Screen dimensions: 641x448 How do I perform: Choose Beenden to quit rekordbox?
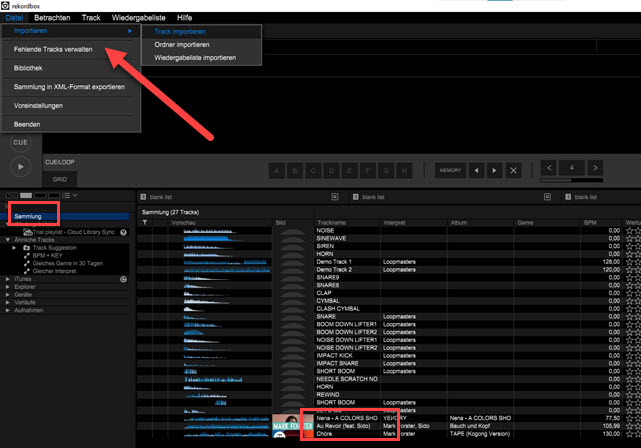pyautogui.click(x=71, y=124)
